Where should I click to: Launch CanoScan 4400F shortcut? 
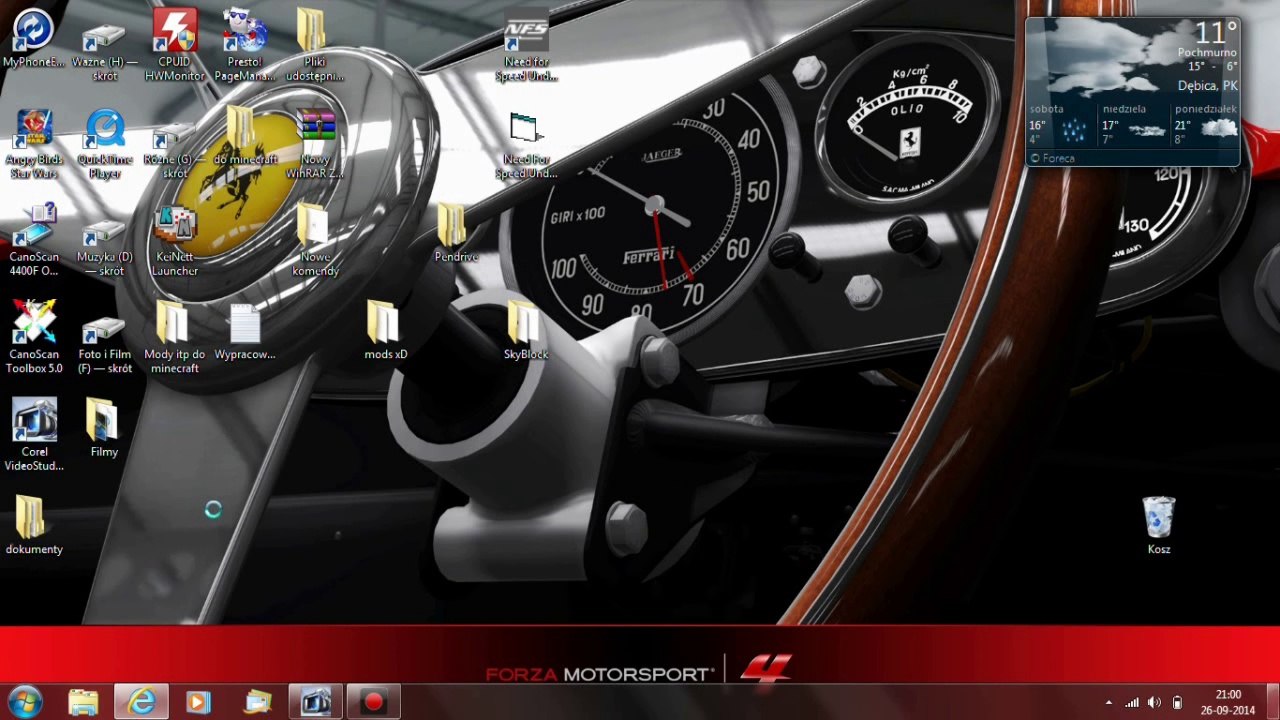pos(34,241)
